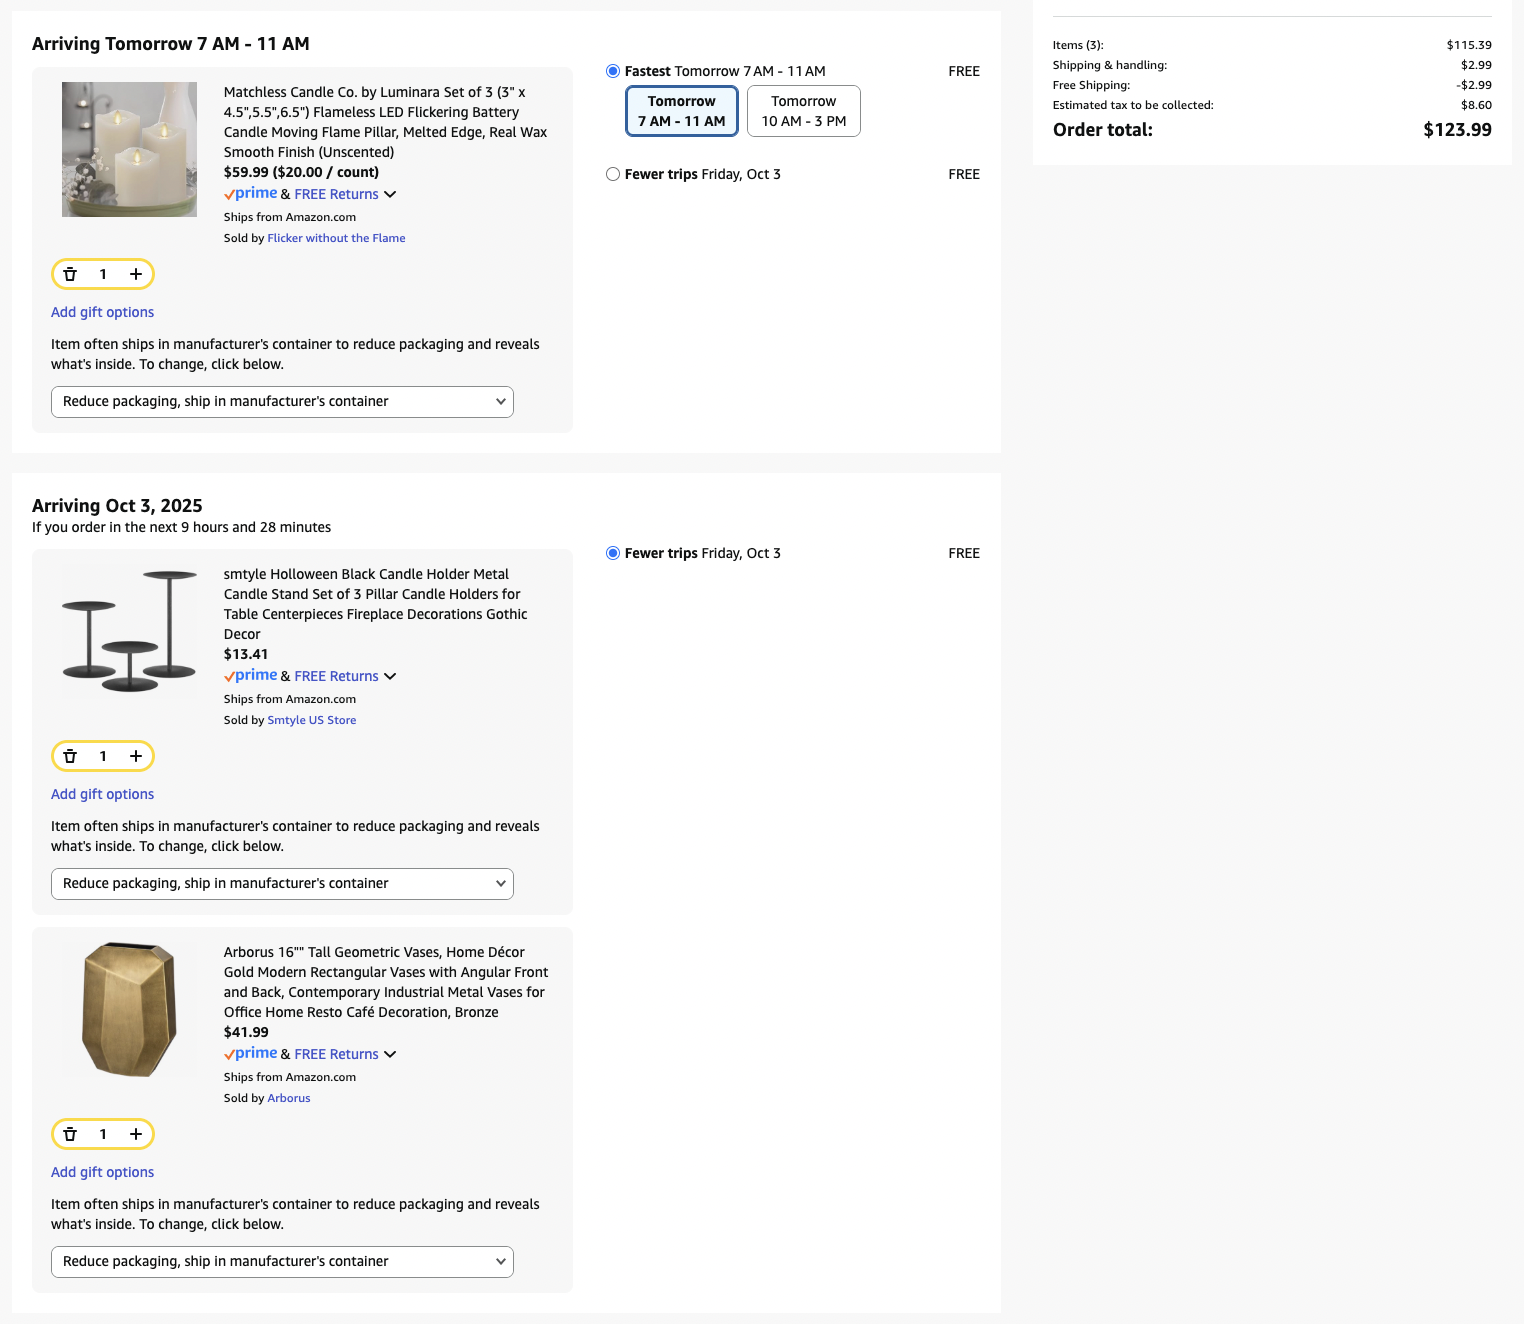This screenshot has width=1524, height=1324.
Task: Add one more Arborus vase
Action: [136, 1134]
